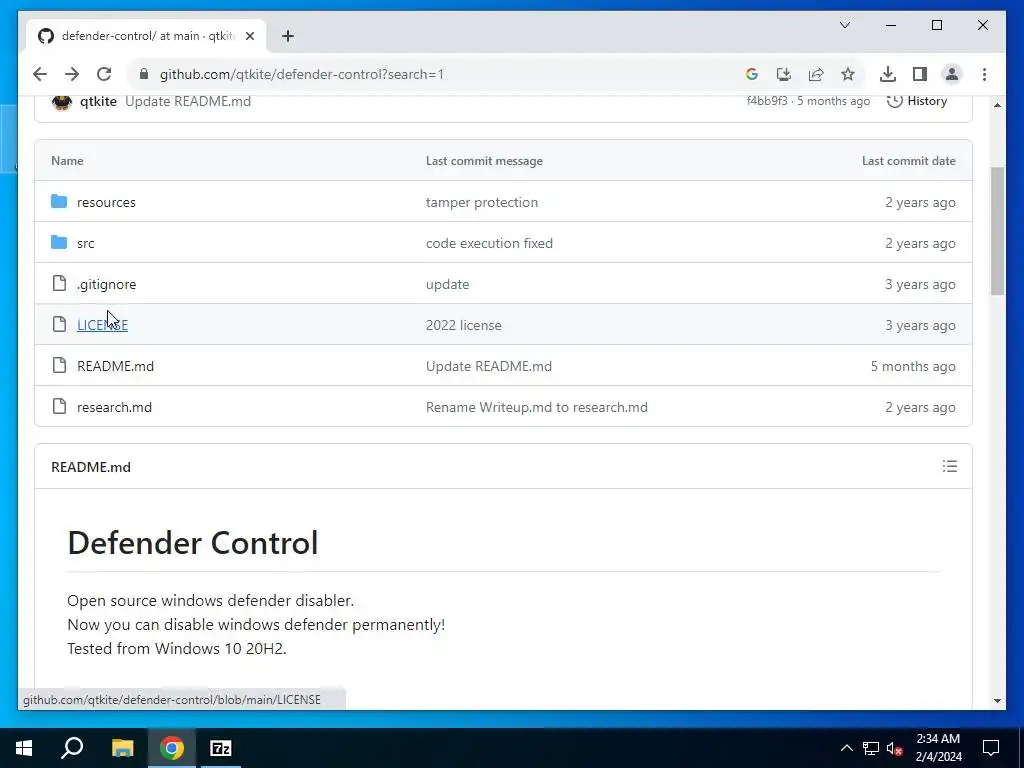This screenshot has width=1024, height=768.
Task: Open 'tamper protection' commit message
Action: click(482, 202)
